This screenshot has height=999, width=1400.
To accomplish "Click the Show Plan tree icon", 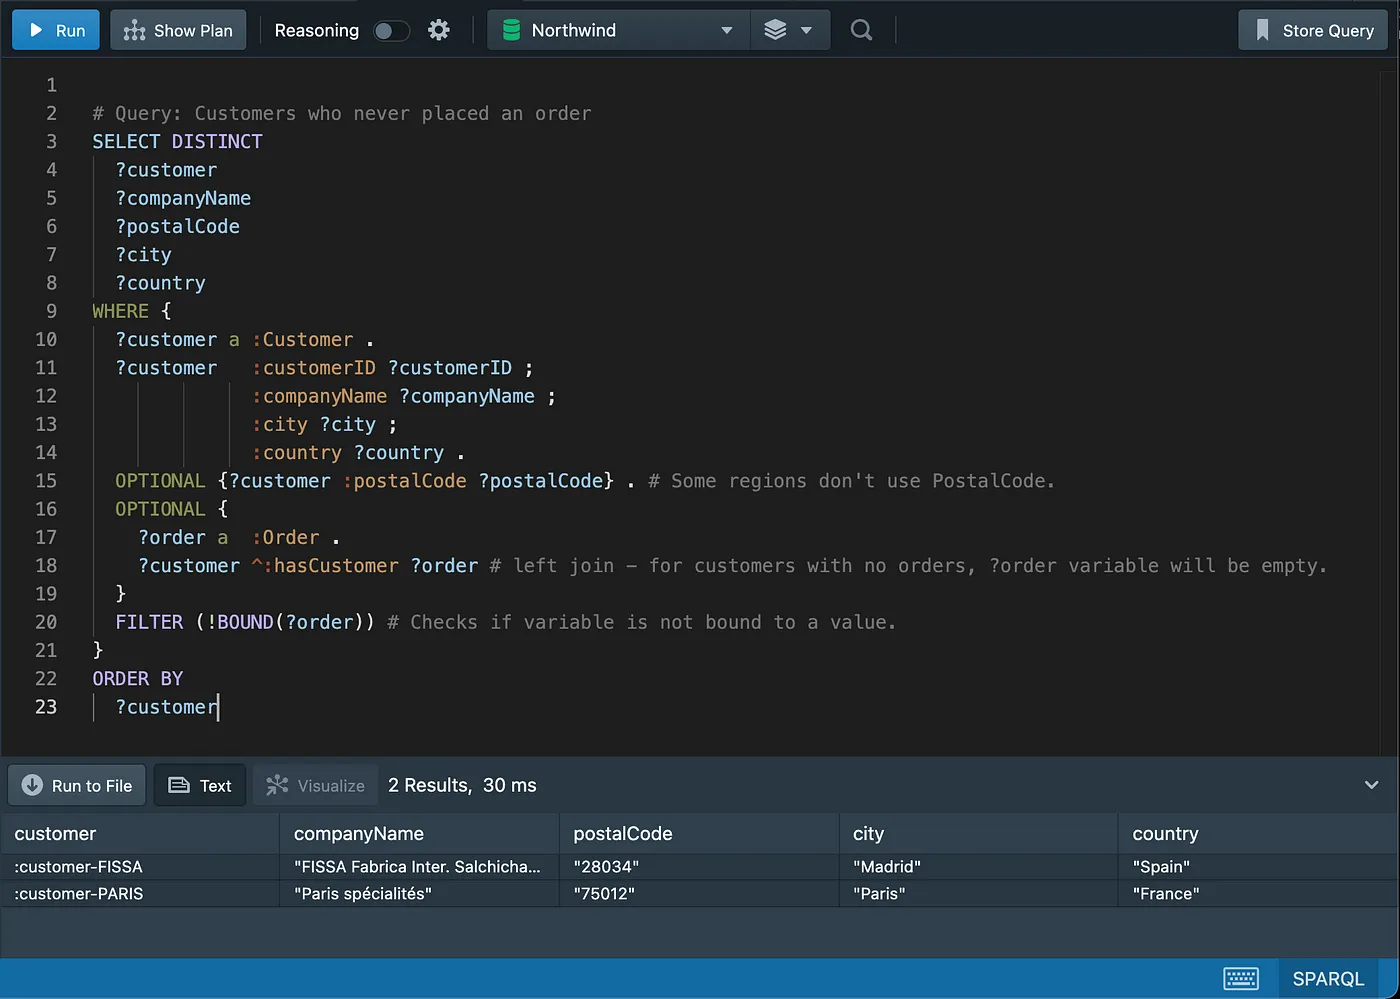I will click(134, 31).
